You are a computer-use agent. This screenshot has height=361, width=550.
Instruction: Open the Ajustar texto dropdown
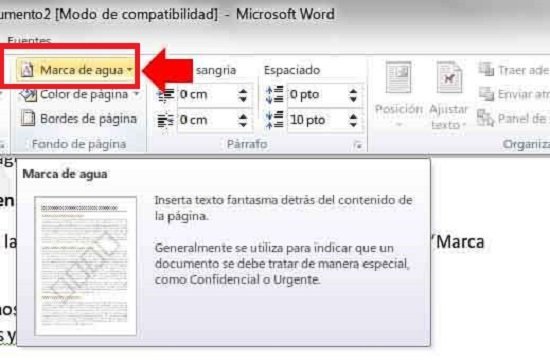click(449, 95)
